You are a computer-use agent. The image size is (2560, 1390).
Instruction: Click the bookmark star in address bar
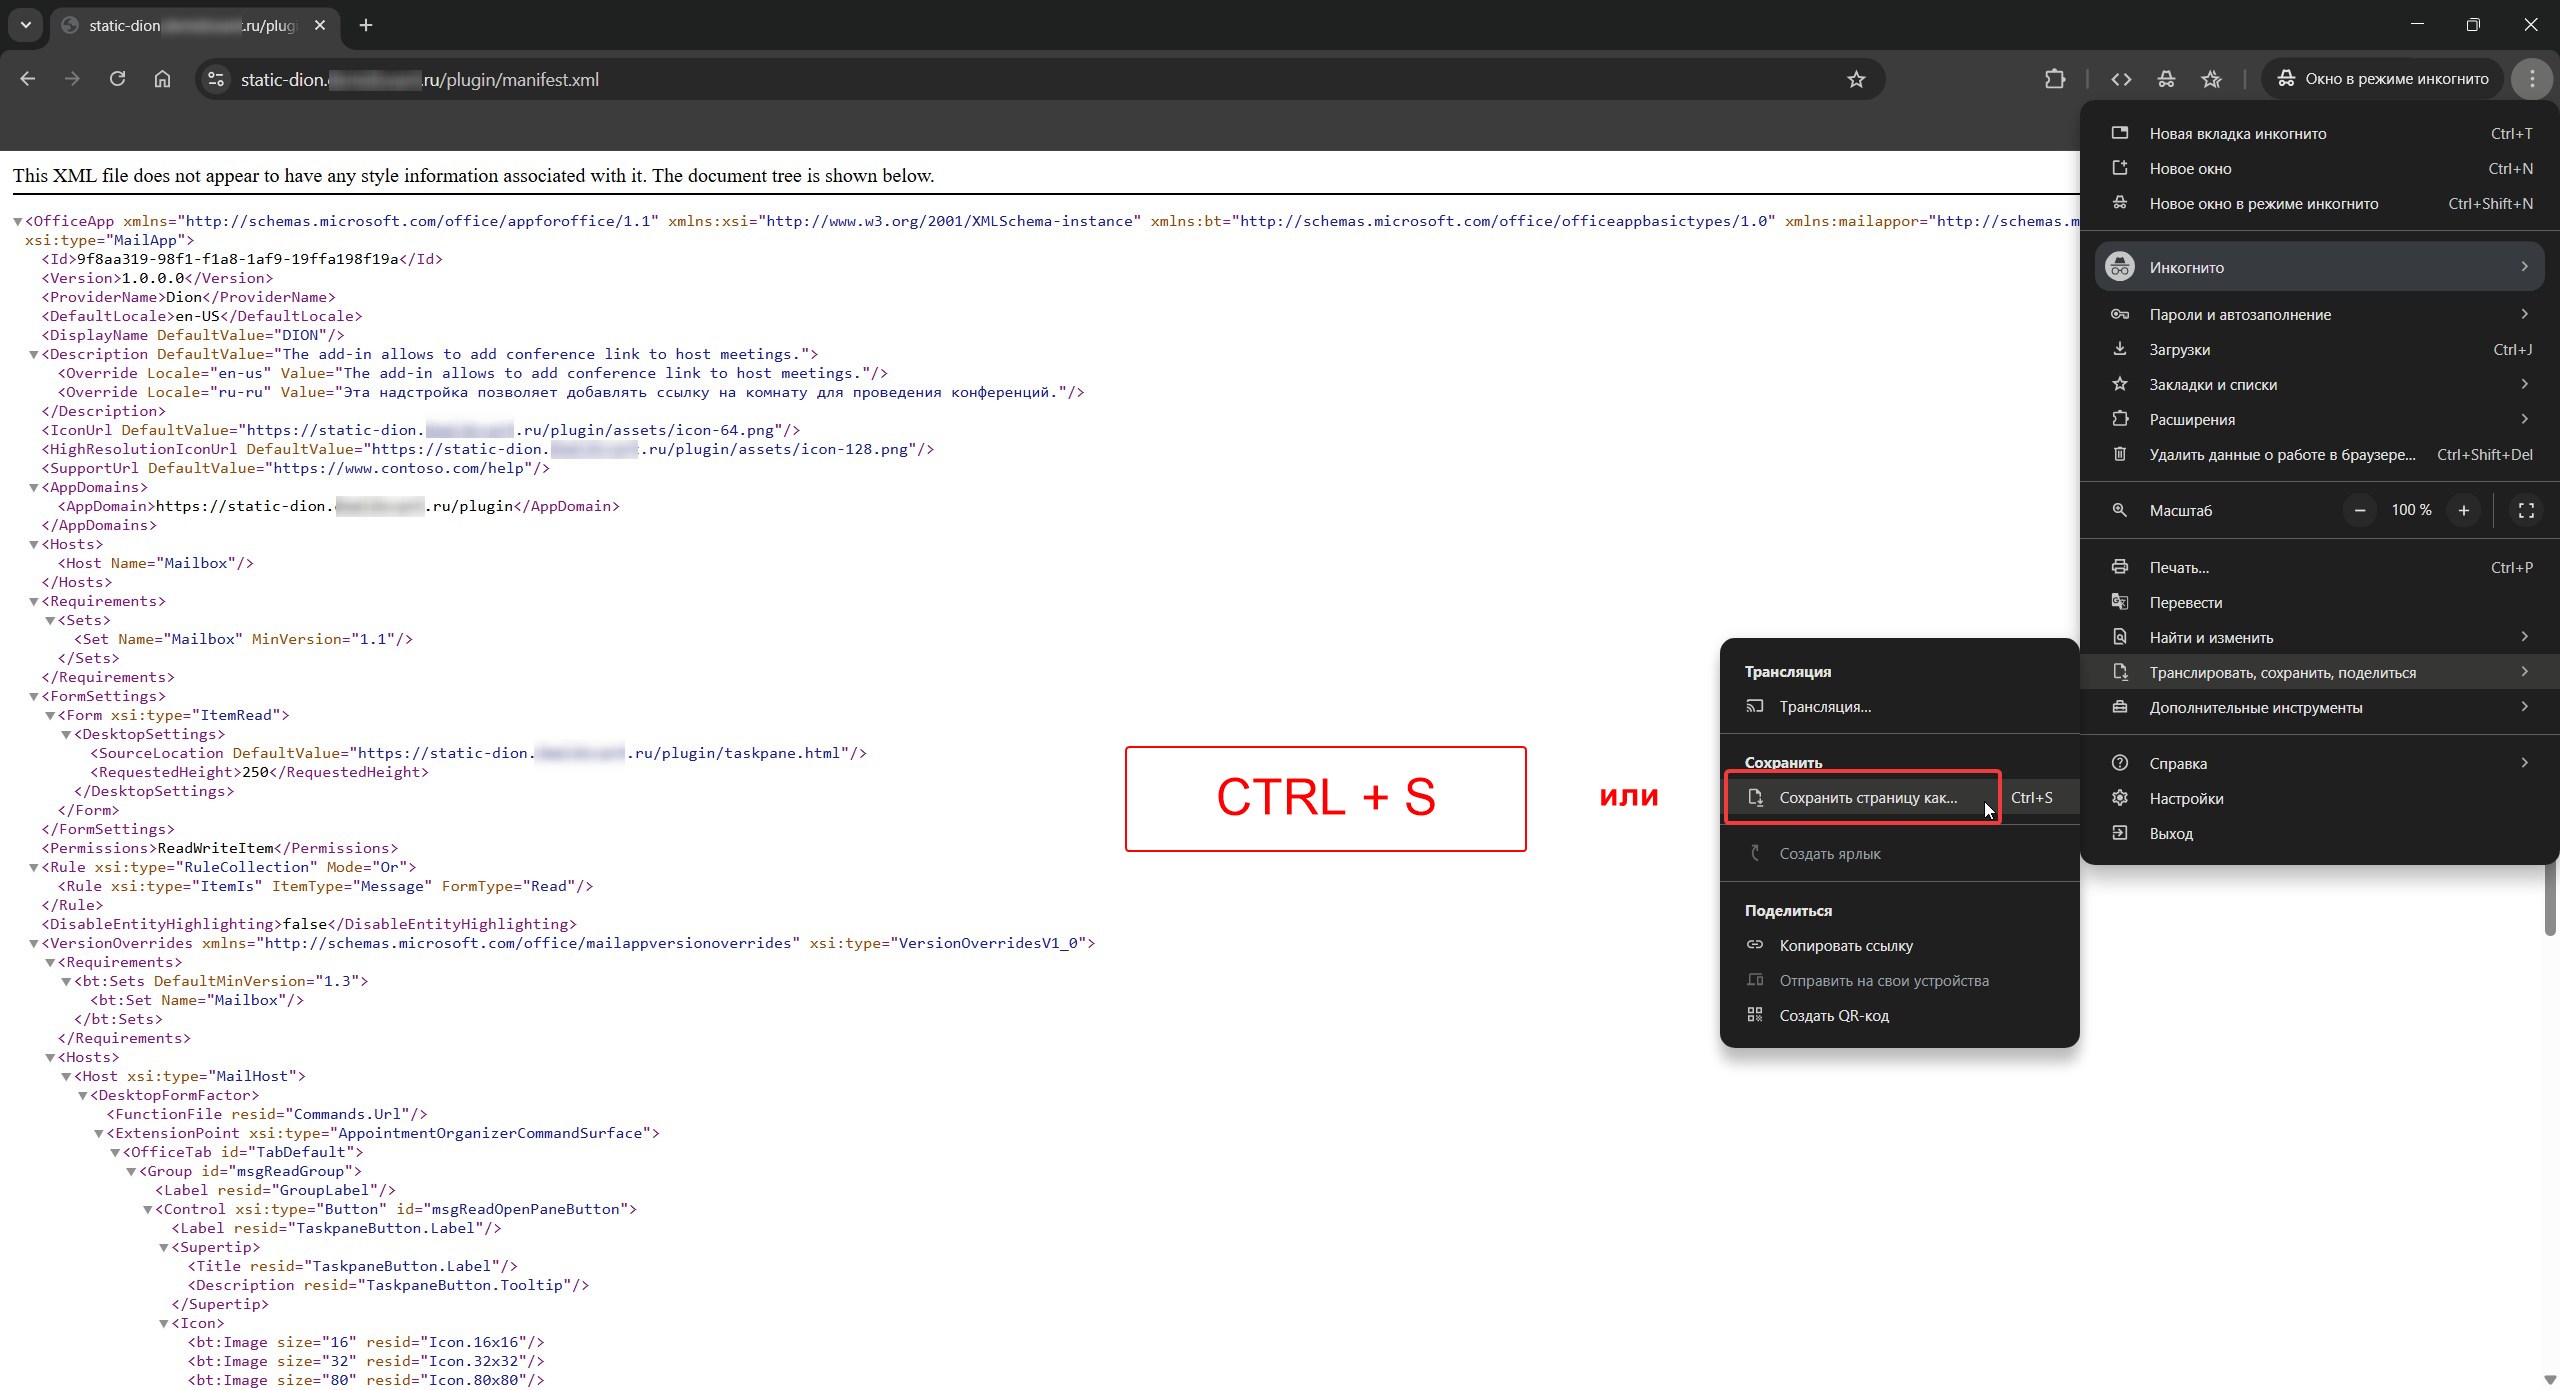point(1856,79)
